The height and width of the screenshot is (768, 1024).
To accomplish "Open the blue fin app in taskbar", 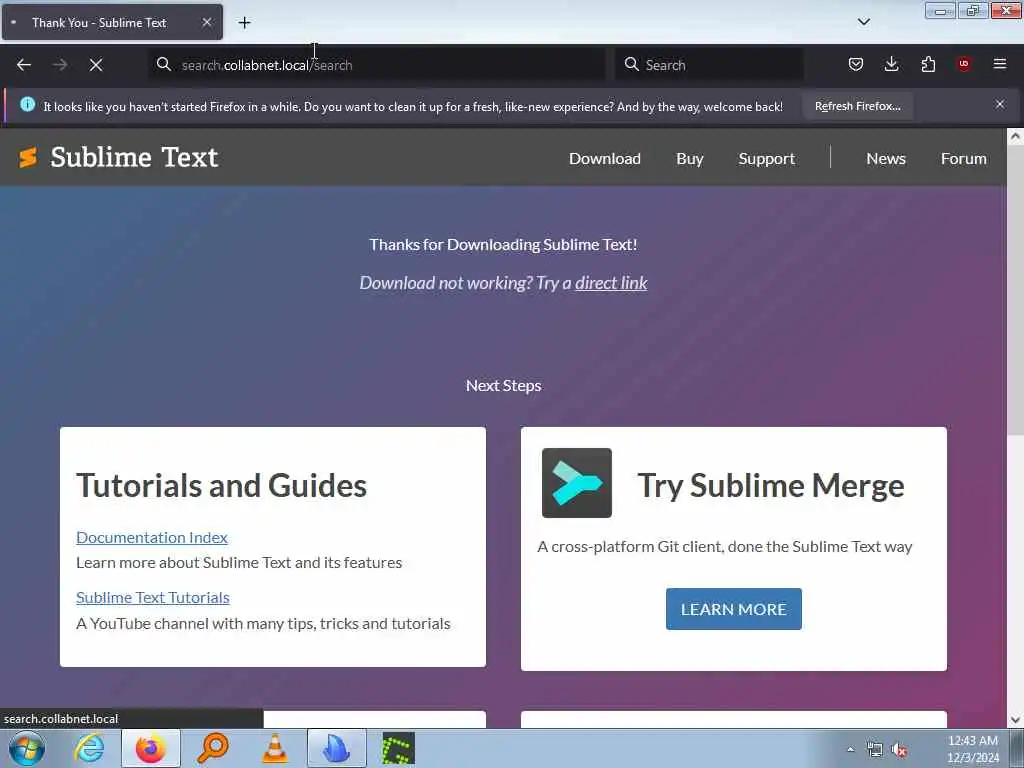I will (336, 748).
